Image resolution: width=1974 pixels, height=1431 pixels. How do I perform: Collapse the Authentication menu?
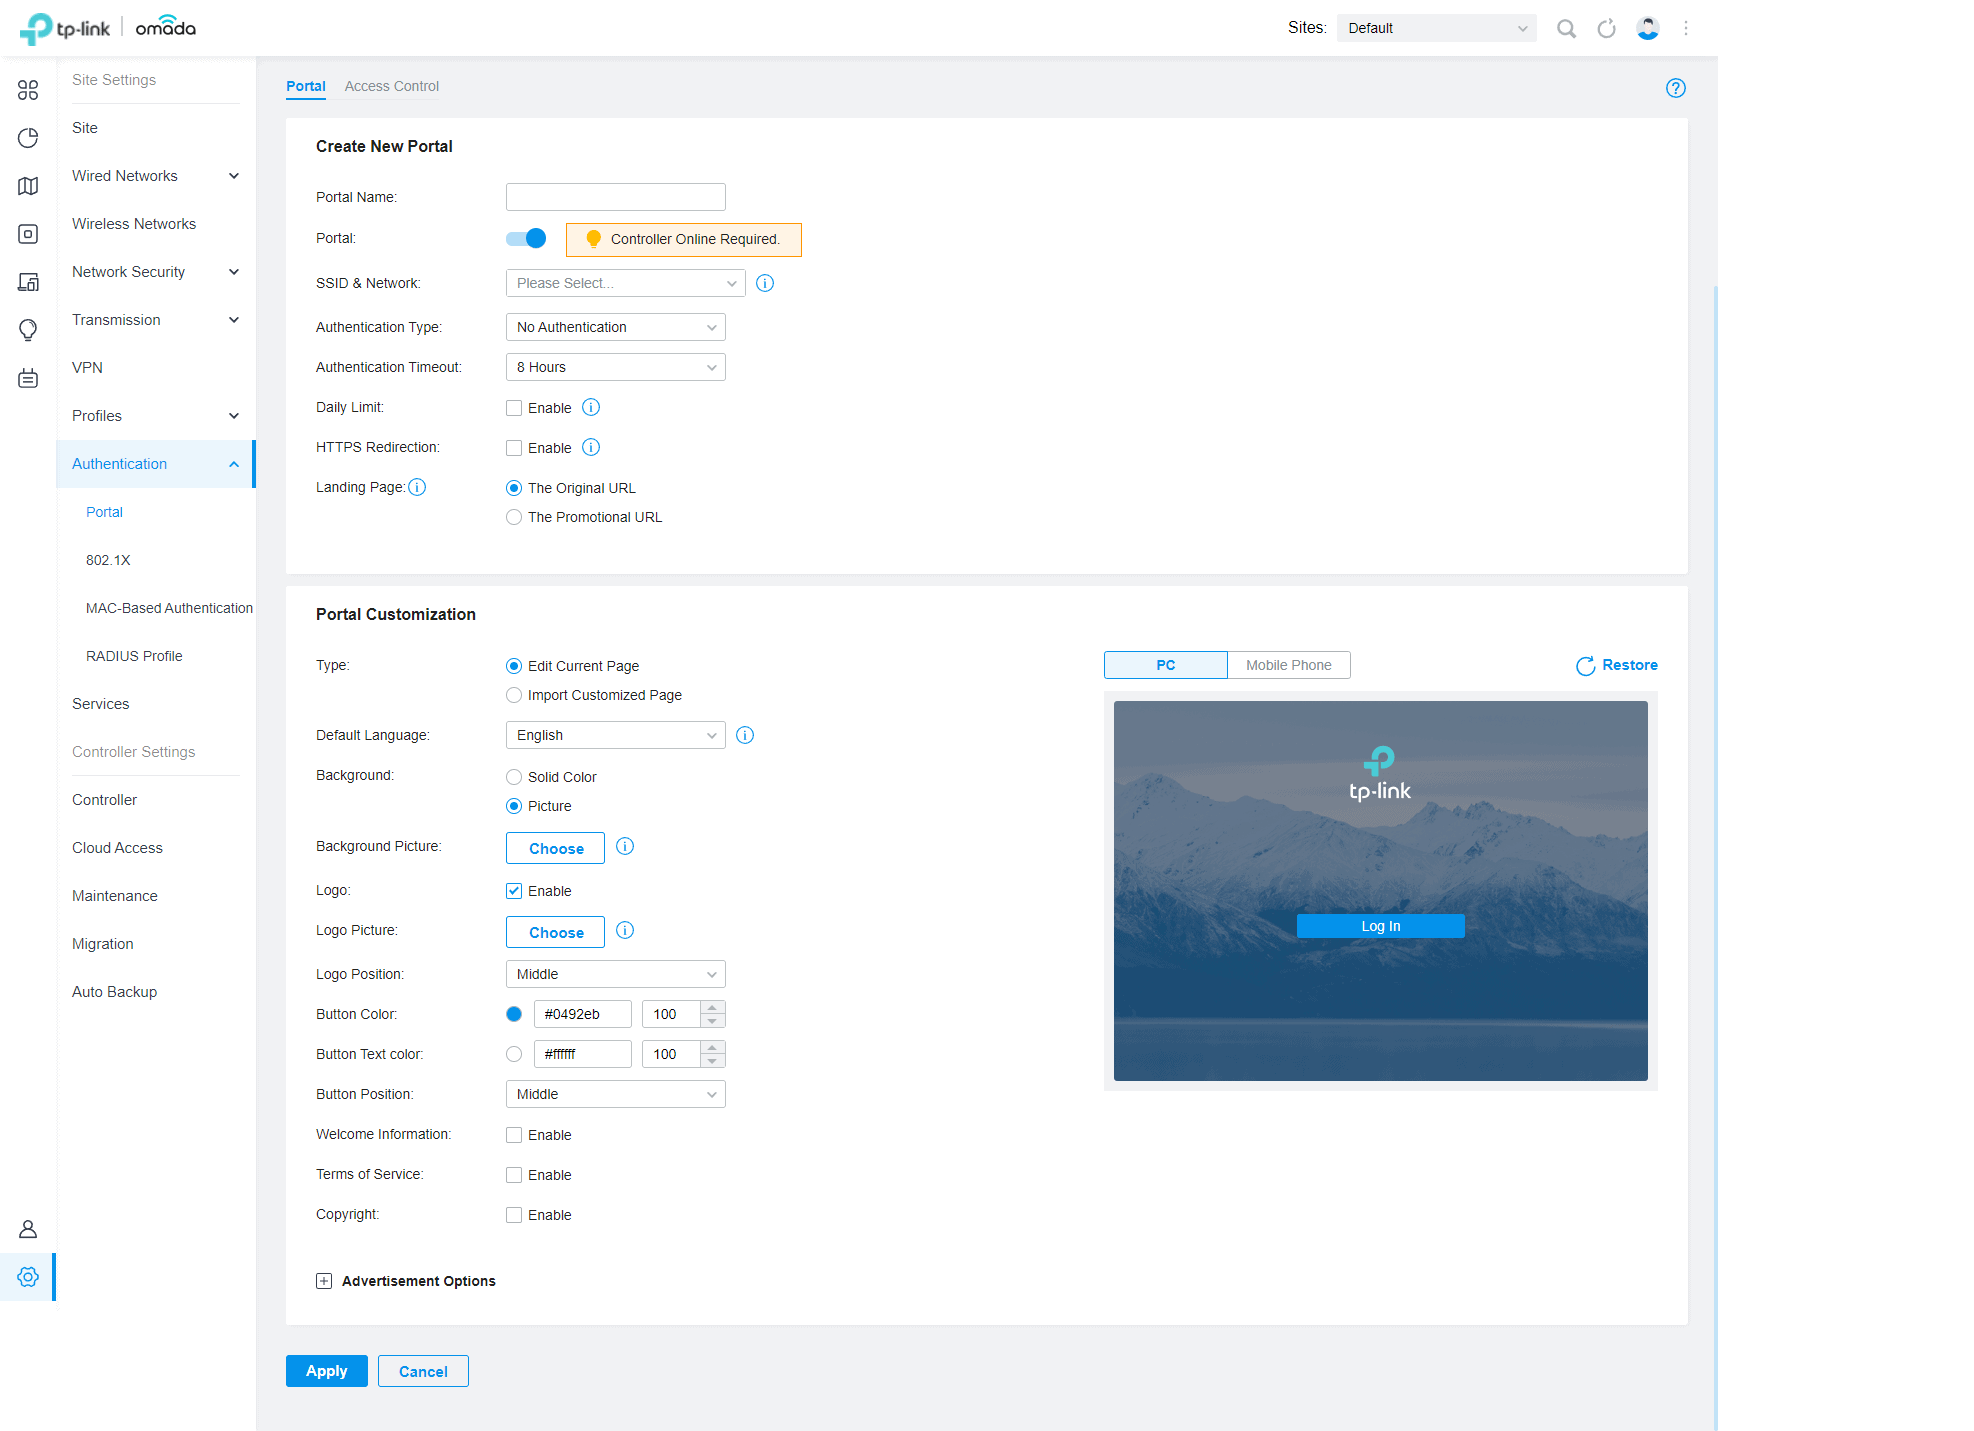click(x=156, y=464)
